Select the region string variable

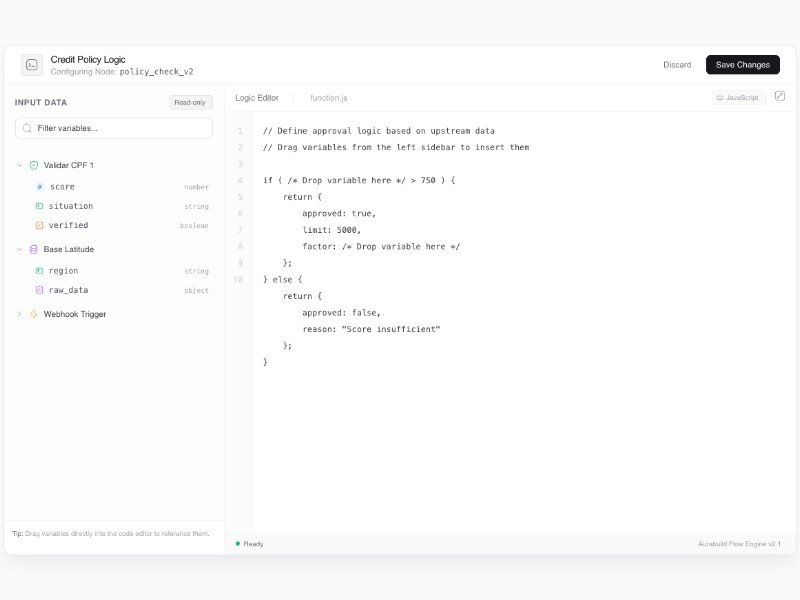pyautogui.click(x=63, y=271)
